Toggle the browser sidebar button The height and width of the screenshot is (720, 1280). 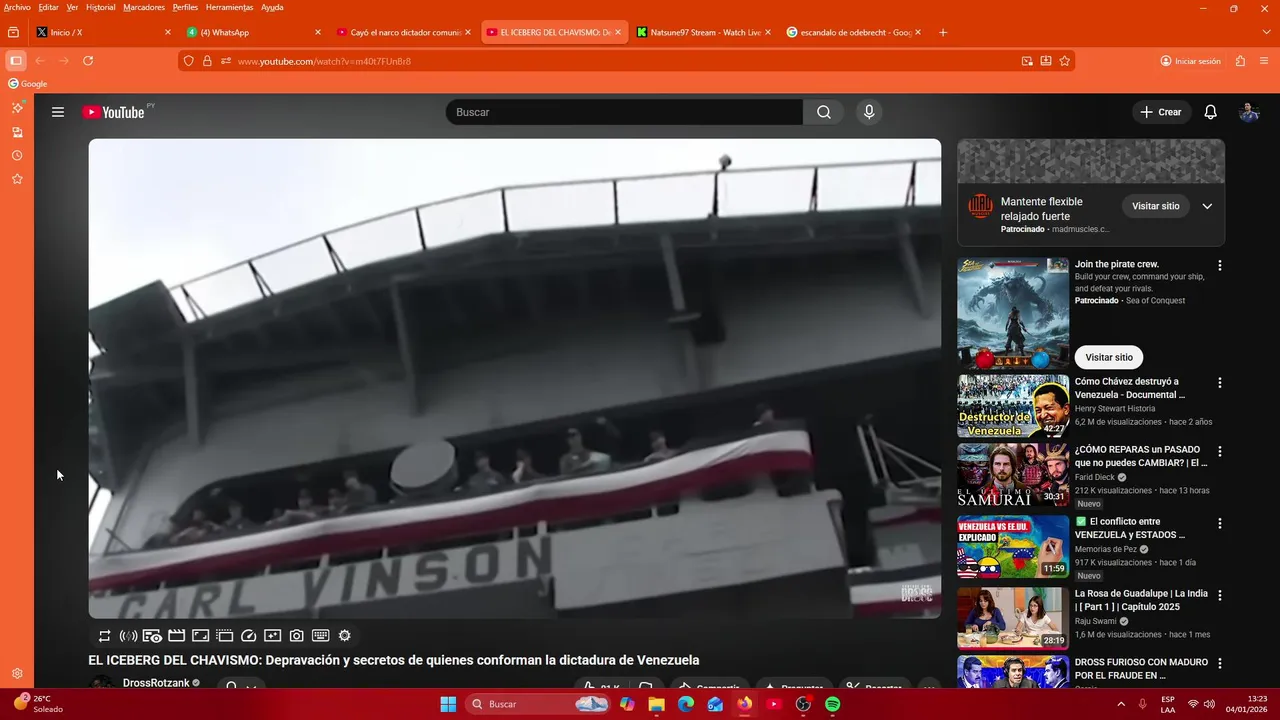(x=15, y=61)
